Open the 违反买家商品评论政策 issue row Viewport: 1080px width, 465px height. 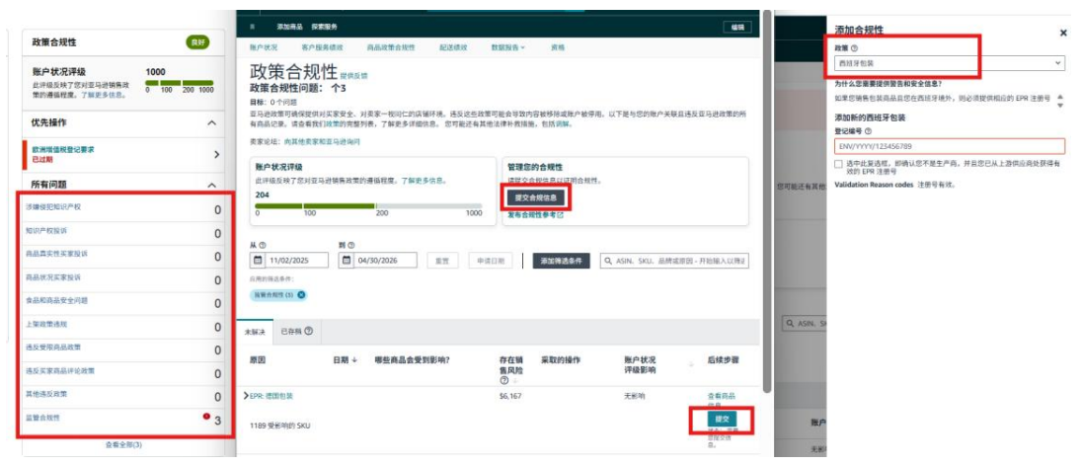tap(123, 372)
